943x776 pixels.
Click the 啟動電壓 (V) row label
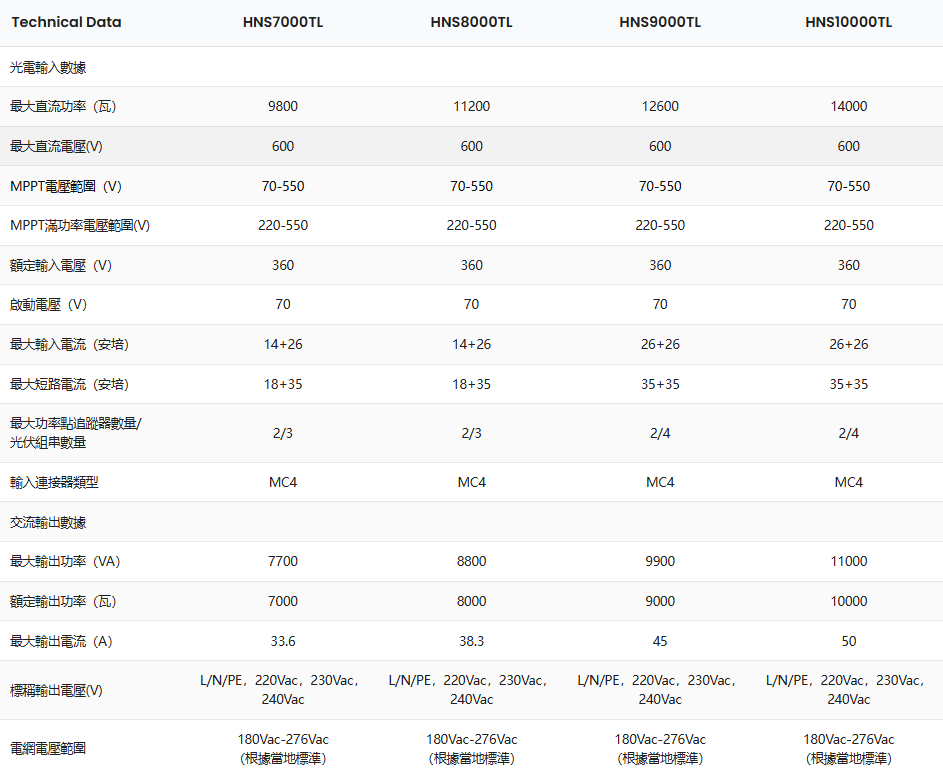(x=60, y=304)
